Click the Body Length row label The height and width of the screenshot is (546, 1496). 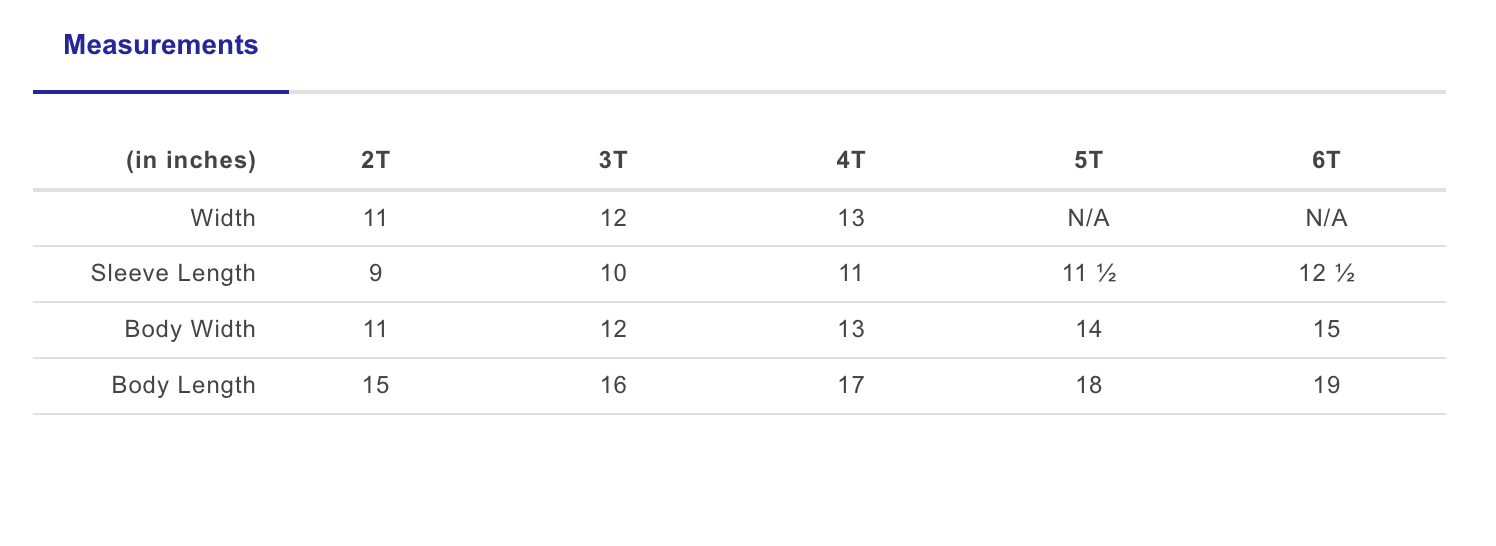184,385
